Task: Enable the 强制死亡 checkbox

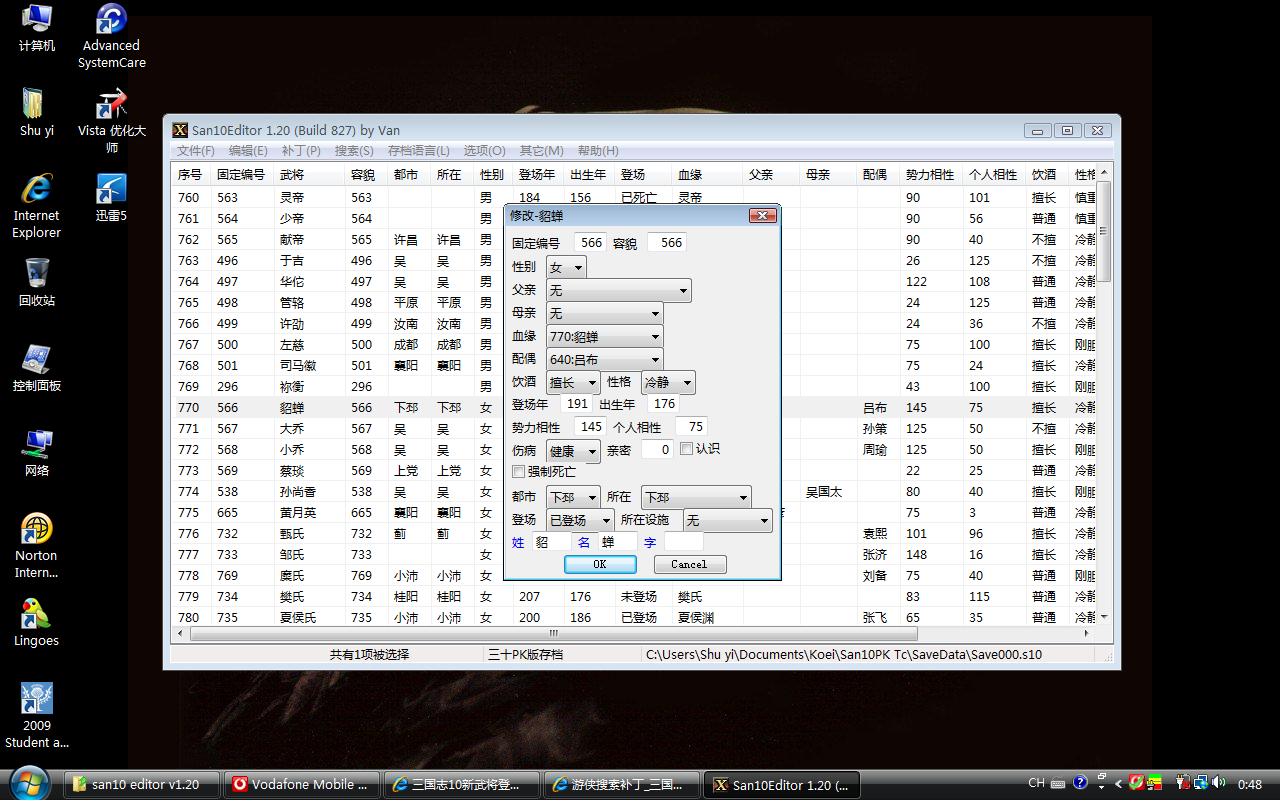Action: pos(519,471)
